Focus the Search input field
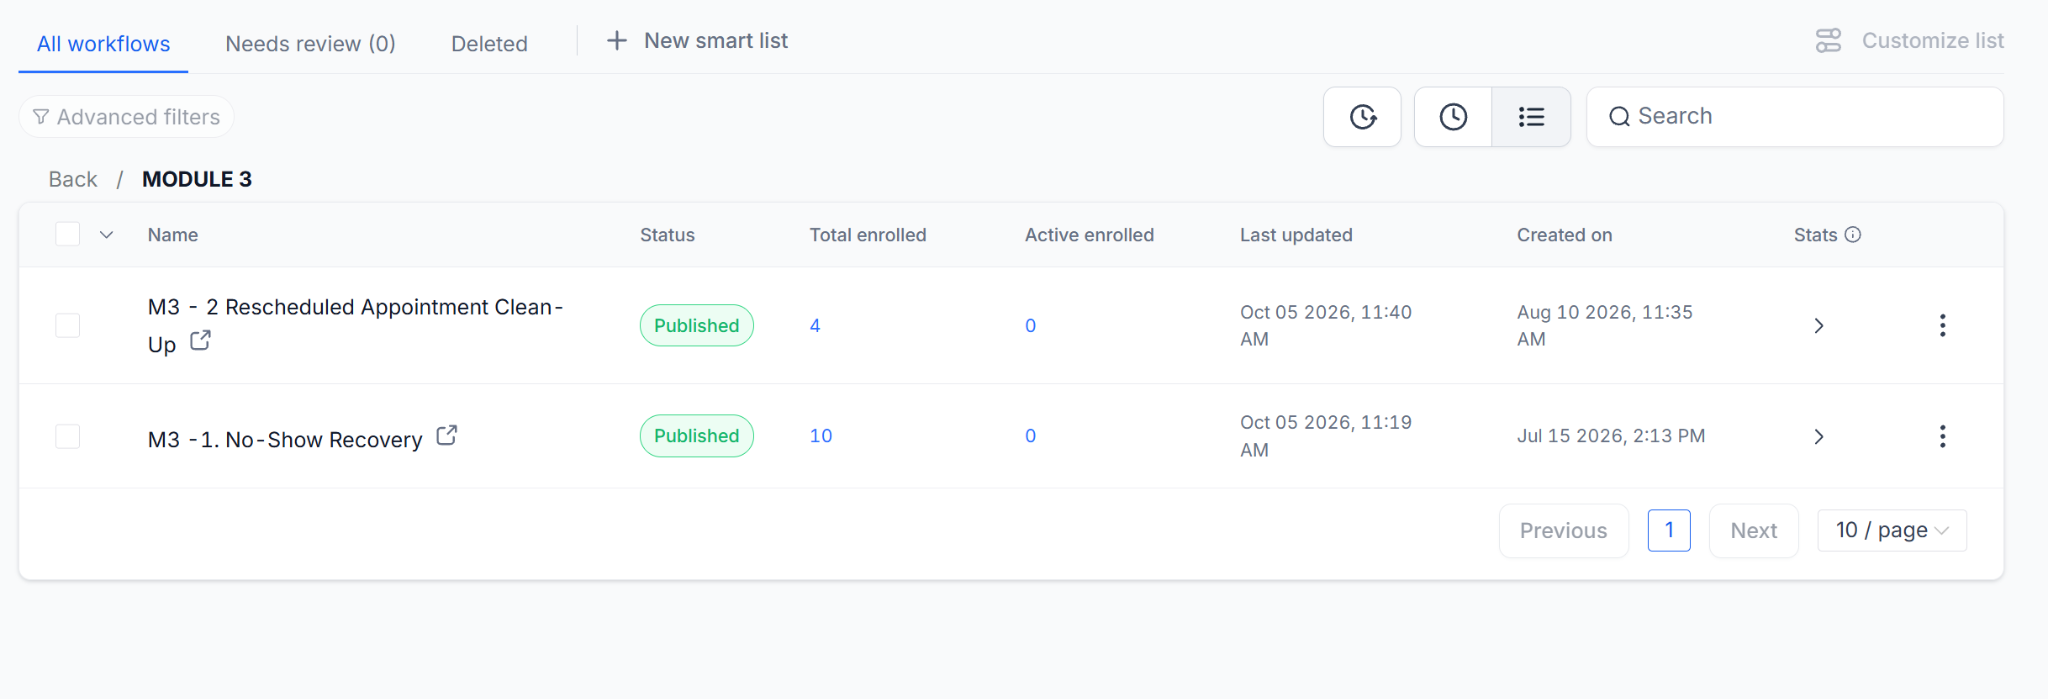 (x=1795, y=117)
